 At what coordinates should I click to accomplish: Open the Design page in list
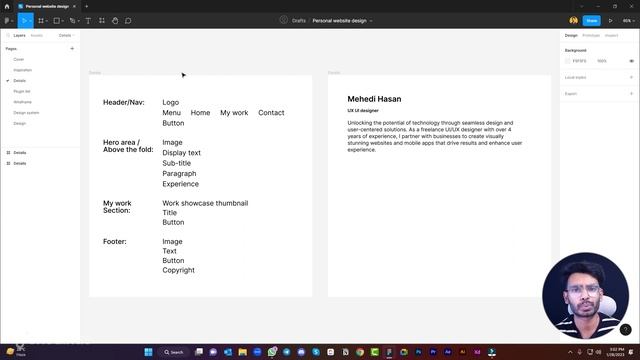coord(20,123)
